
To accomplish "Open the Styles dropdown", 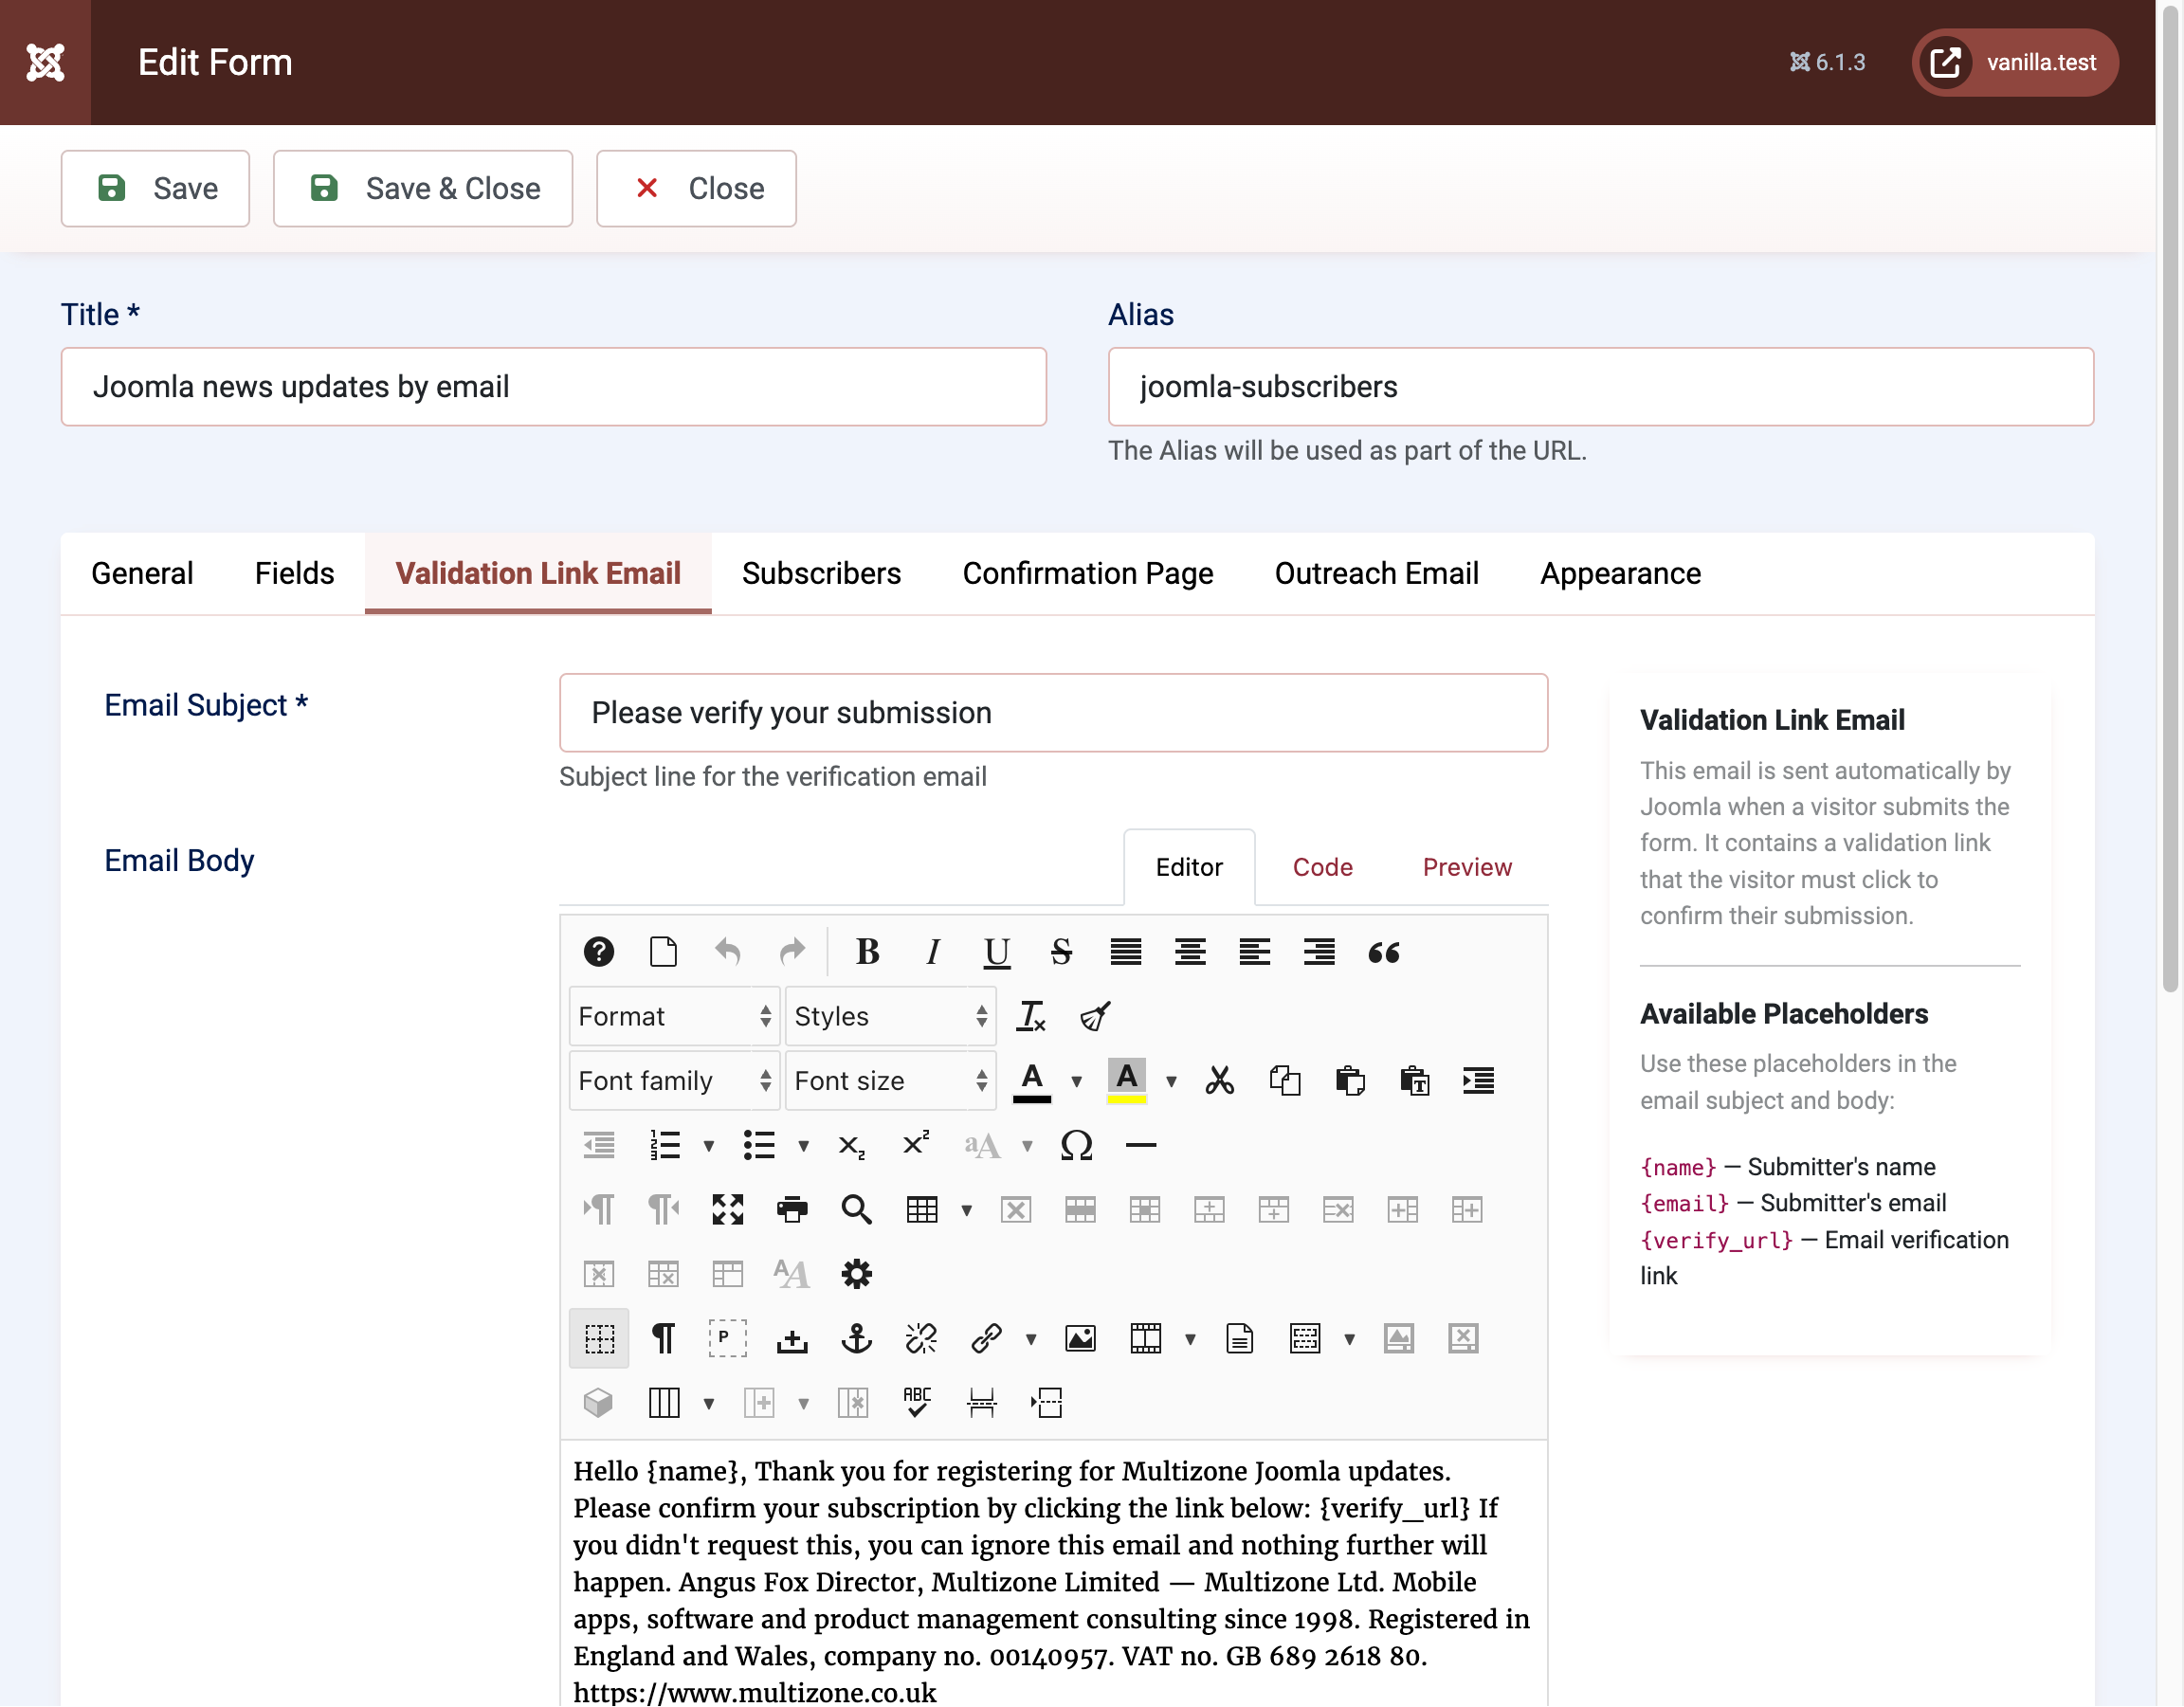I will tap(890, 1016).
